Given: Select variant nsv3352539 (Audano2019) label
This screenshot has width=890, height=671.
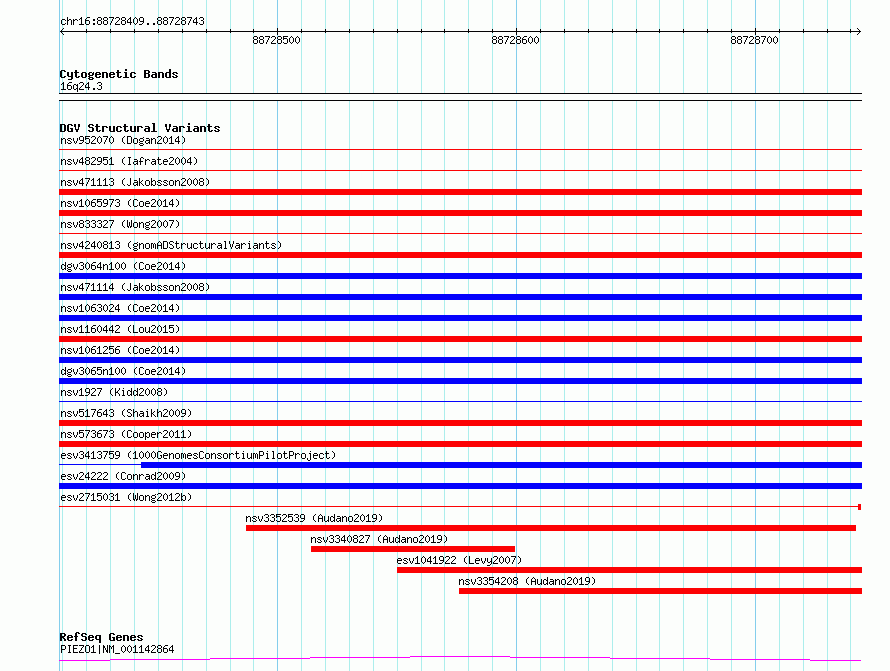Looking at the screenshot, I should [314, 518].
